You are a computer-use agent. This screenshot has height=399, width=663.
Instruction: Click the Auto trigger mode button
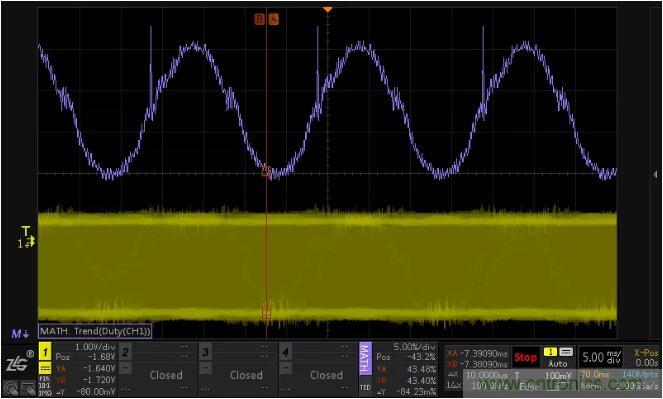click(x=558, y=363)
